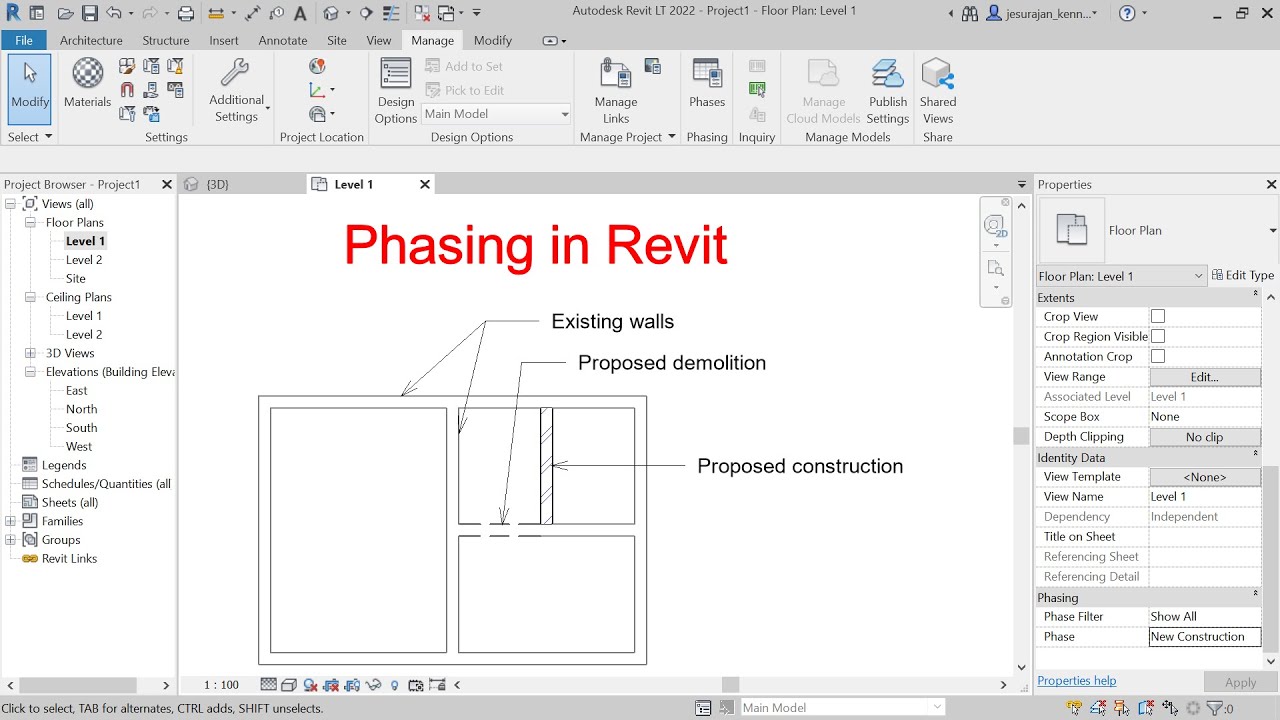Open the File menu
Viewport: 1280px width, 720px height.
pyautogui.click(x=24, y=40)
